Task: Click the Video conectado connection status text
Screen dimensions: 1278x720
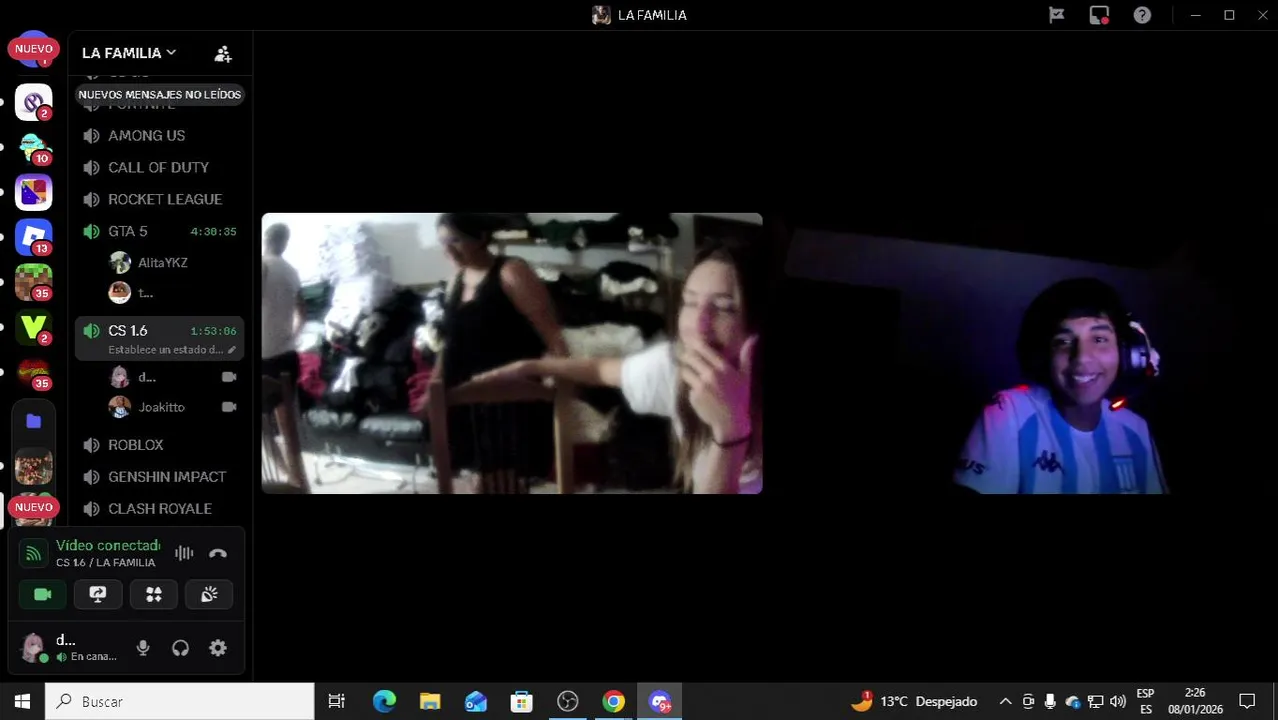Action: 108,545
